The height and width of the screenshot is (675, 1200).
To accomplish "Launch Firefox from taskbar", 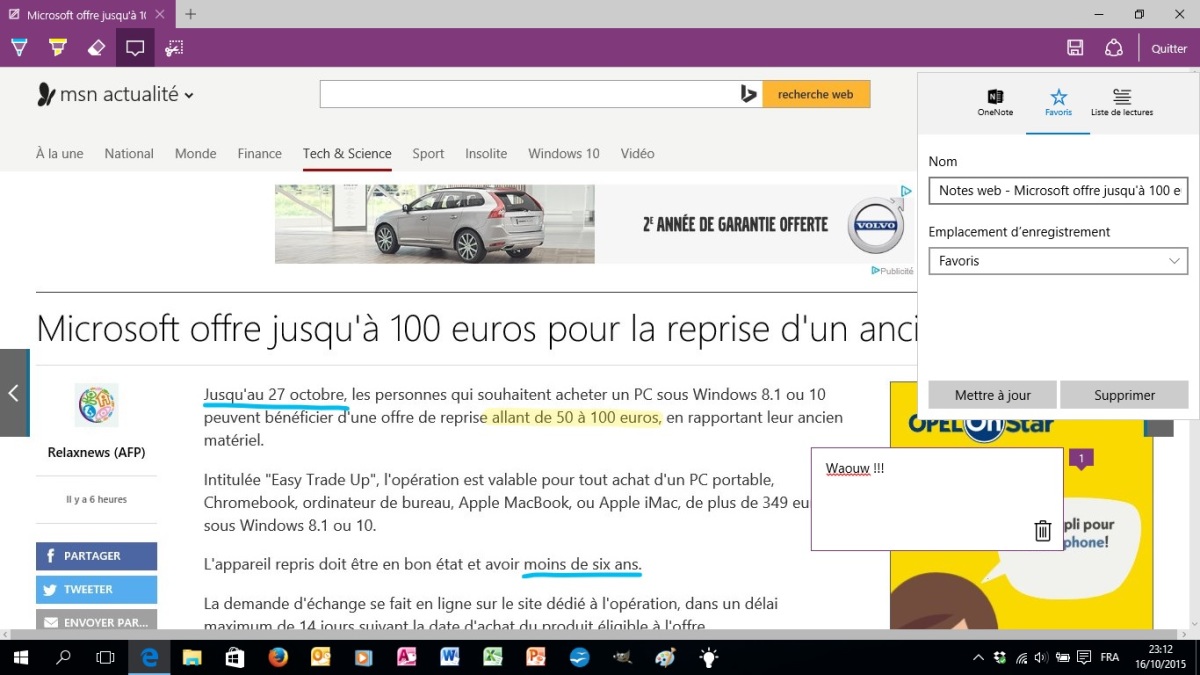I will tap(278, 657).
